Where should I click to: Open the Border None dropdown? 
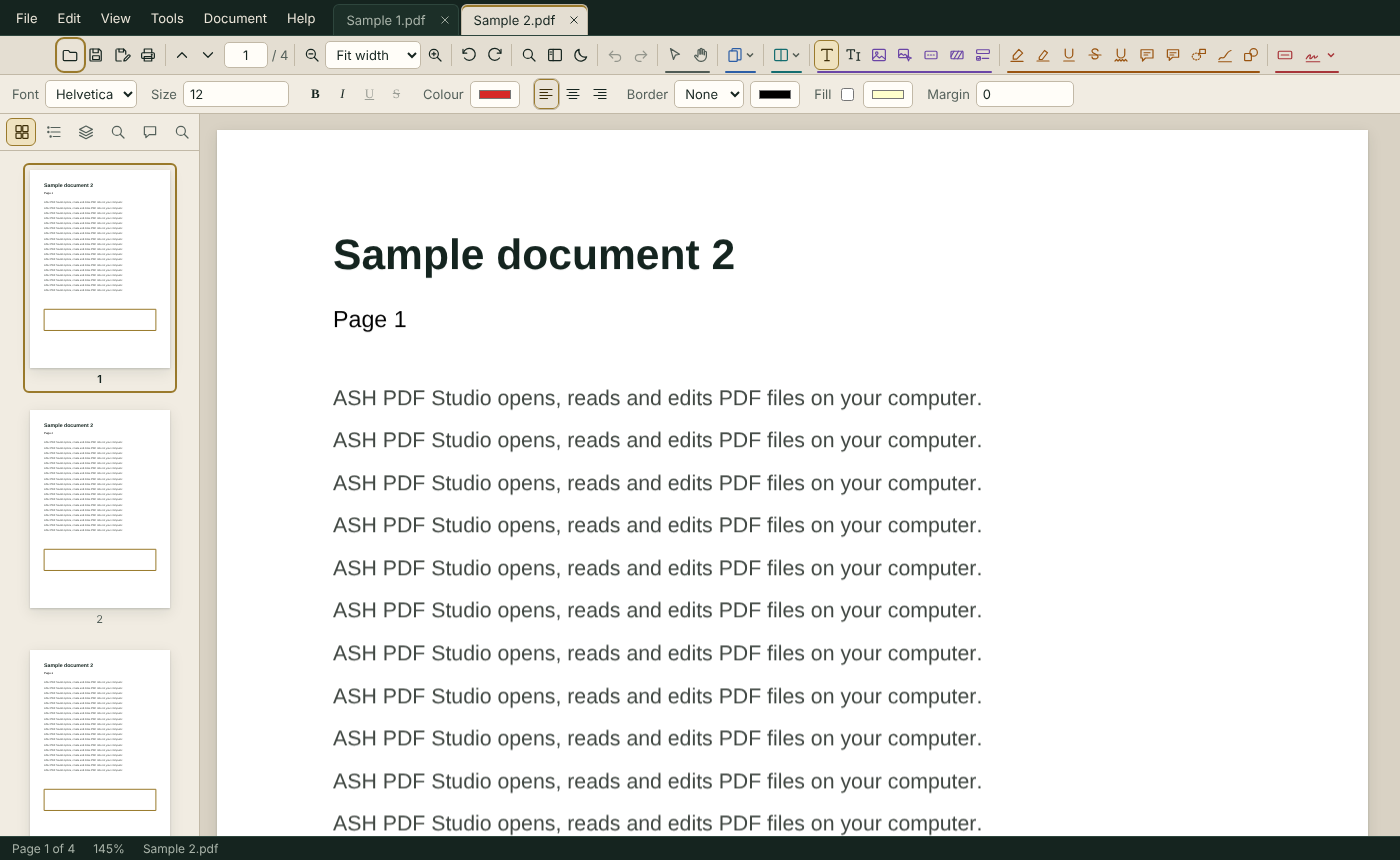pyautogui.click(x=709, y=94)
